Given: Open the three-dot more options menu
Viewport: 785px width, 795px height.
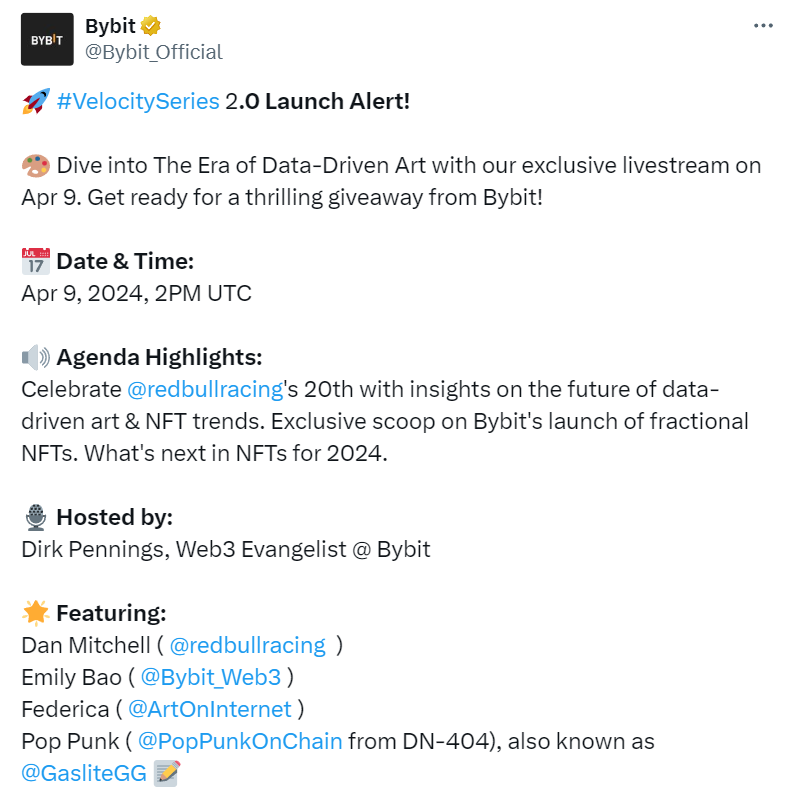Looking at the screenshot, I should tap(763, 26).
